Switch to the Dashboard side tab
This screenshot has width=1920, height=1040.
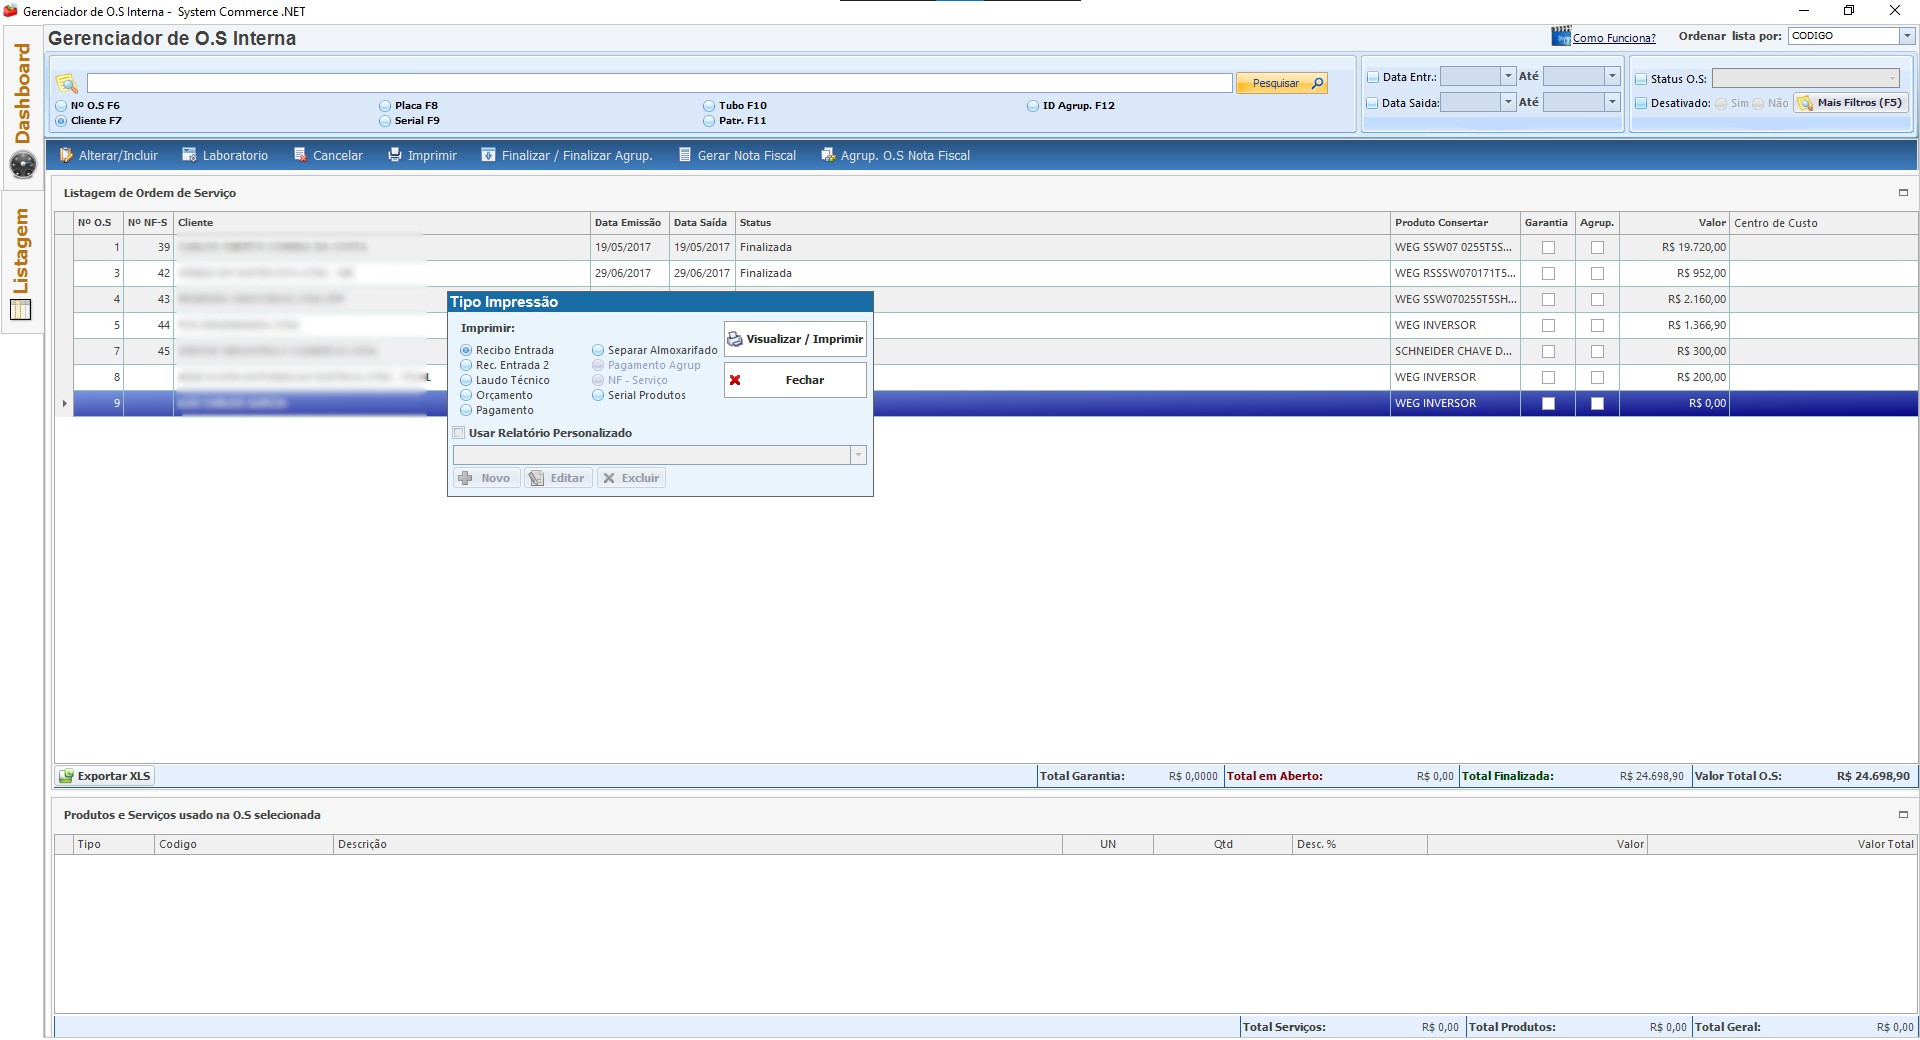(22, 95)
